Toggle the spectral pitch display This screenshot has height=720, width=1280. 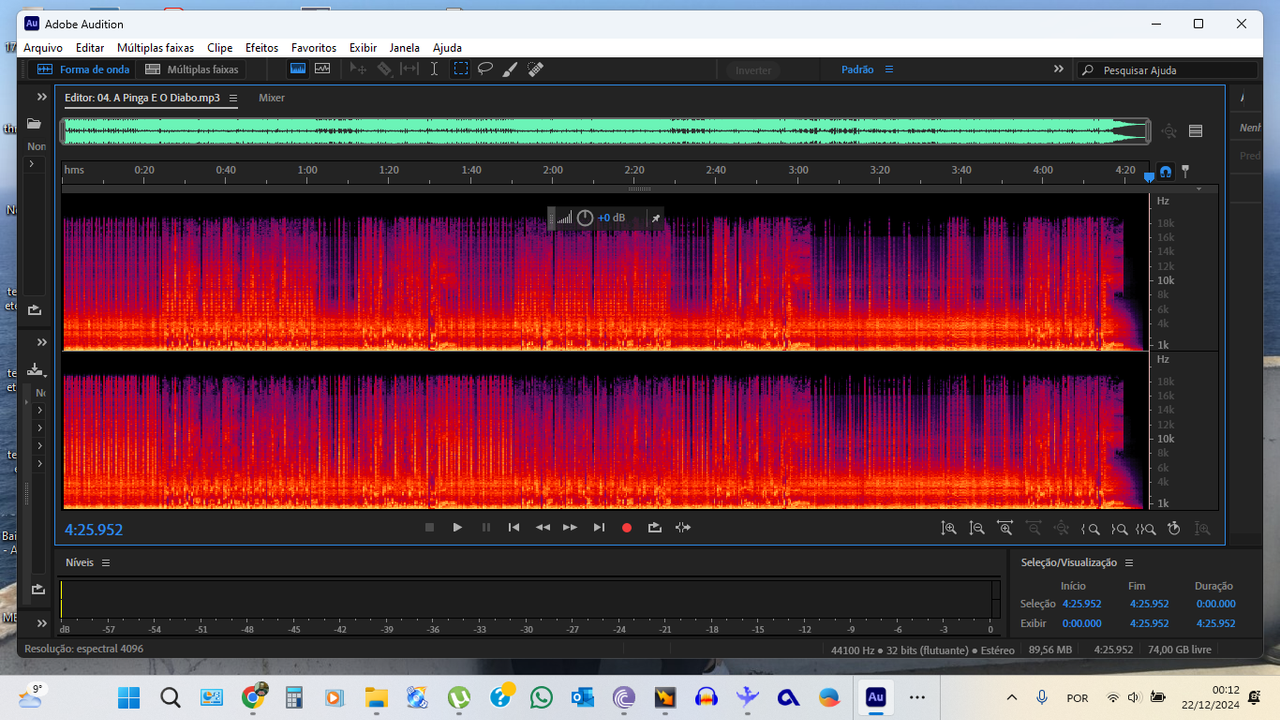pos(322,69)
